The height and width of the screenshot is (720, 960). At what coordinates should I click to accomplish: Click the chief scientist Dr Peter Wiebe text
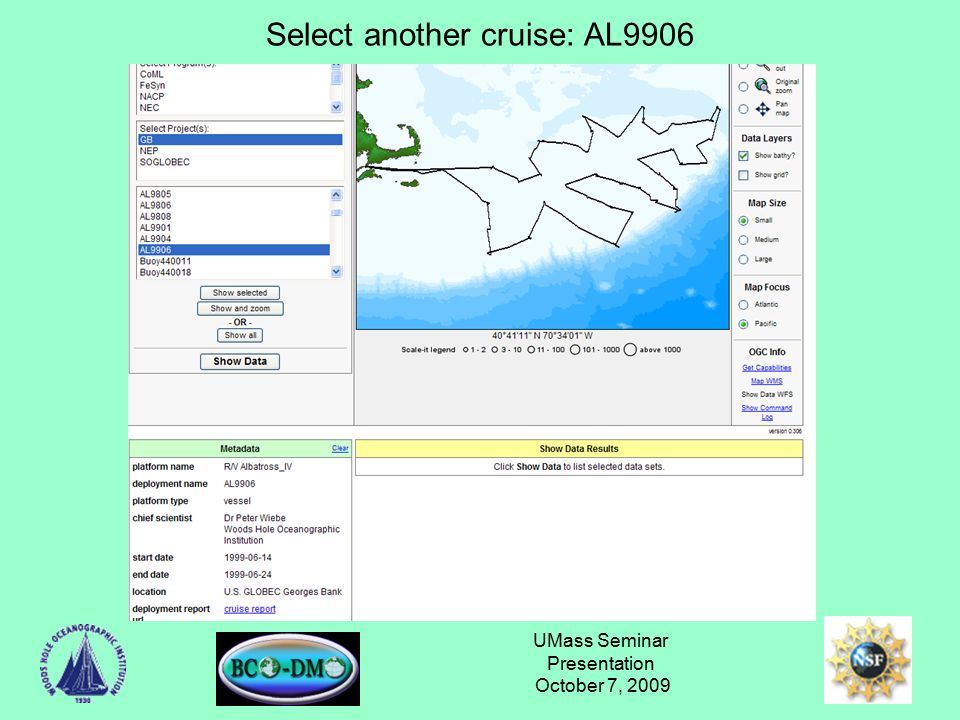pos(255,518)
